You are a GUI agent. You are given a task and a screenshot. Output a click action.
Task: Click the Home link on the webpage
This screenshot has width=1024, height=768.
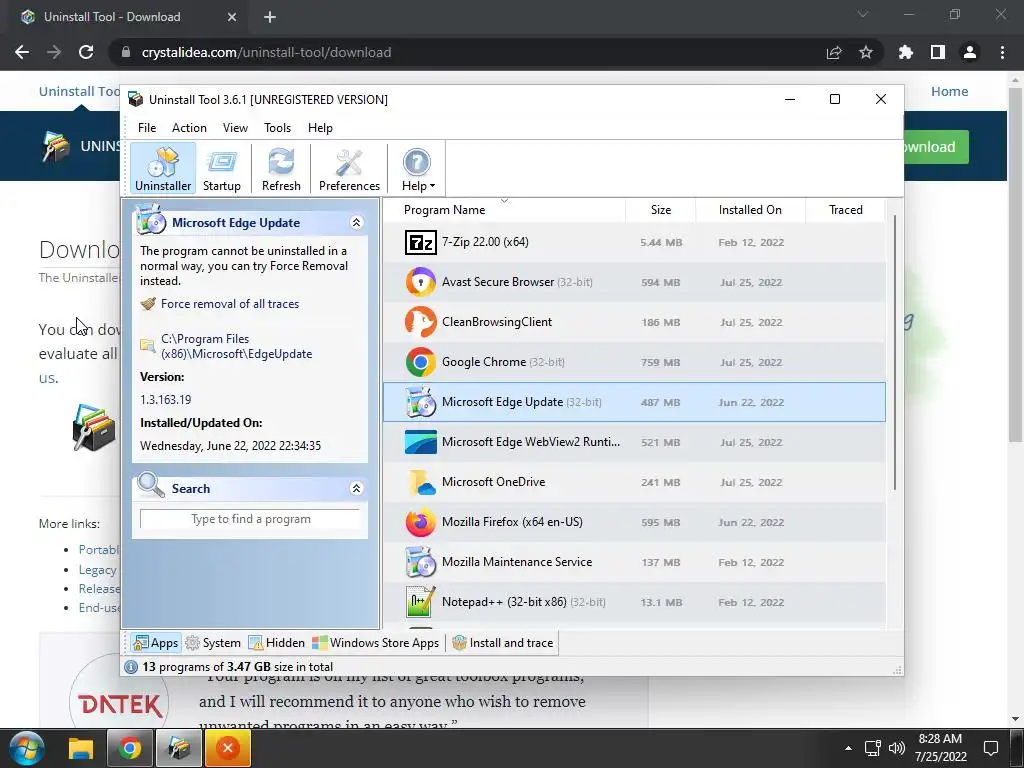(x=949, y=91)
